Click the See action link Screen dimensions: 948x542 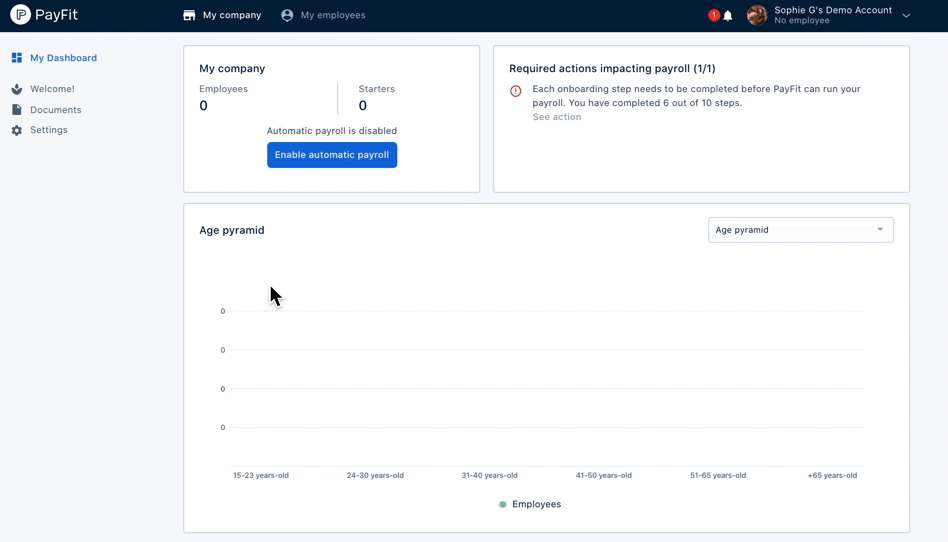(x=557, y=117)
